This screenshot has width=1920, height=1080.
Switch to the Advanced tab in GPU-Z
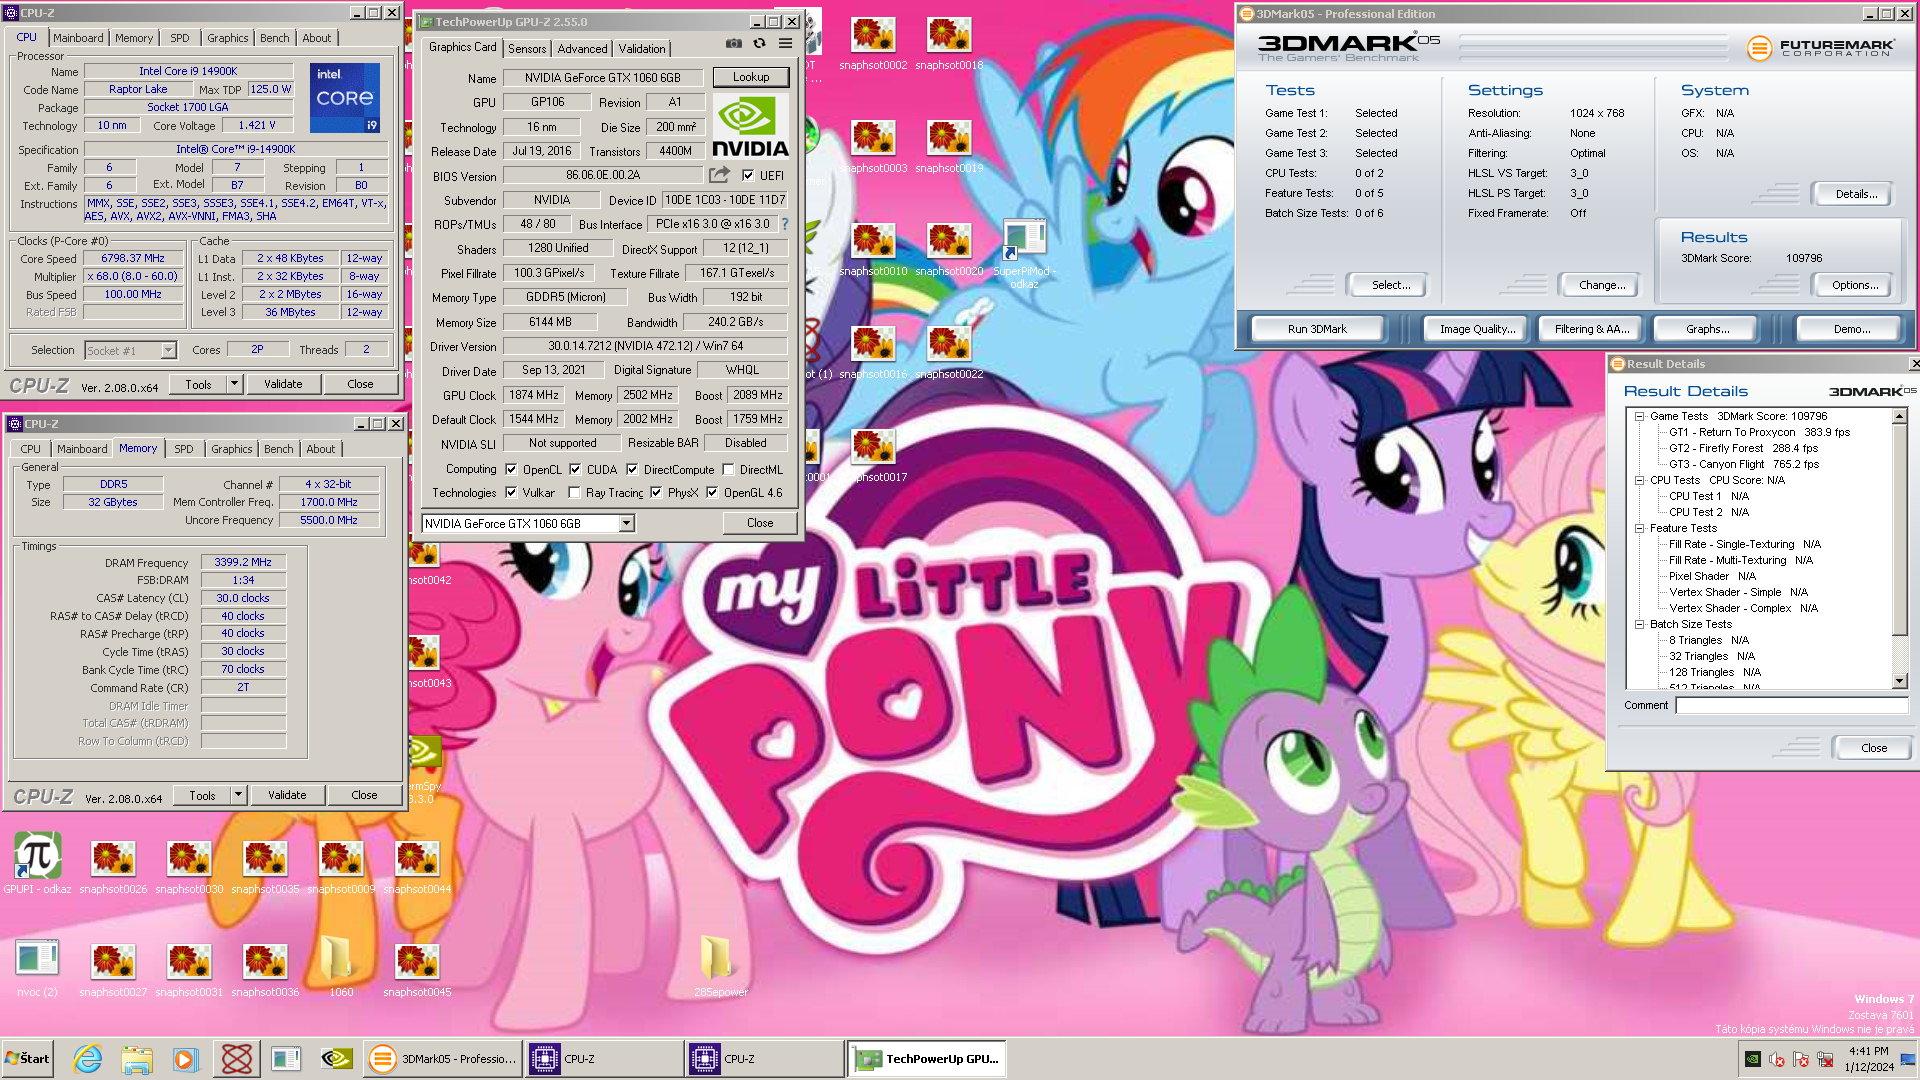[582, 48]
